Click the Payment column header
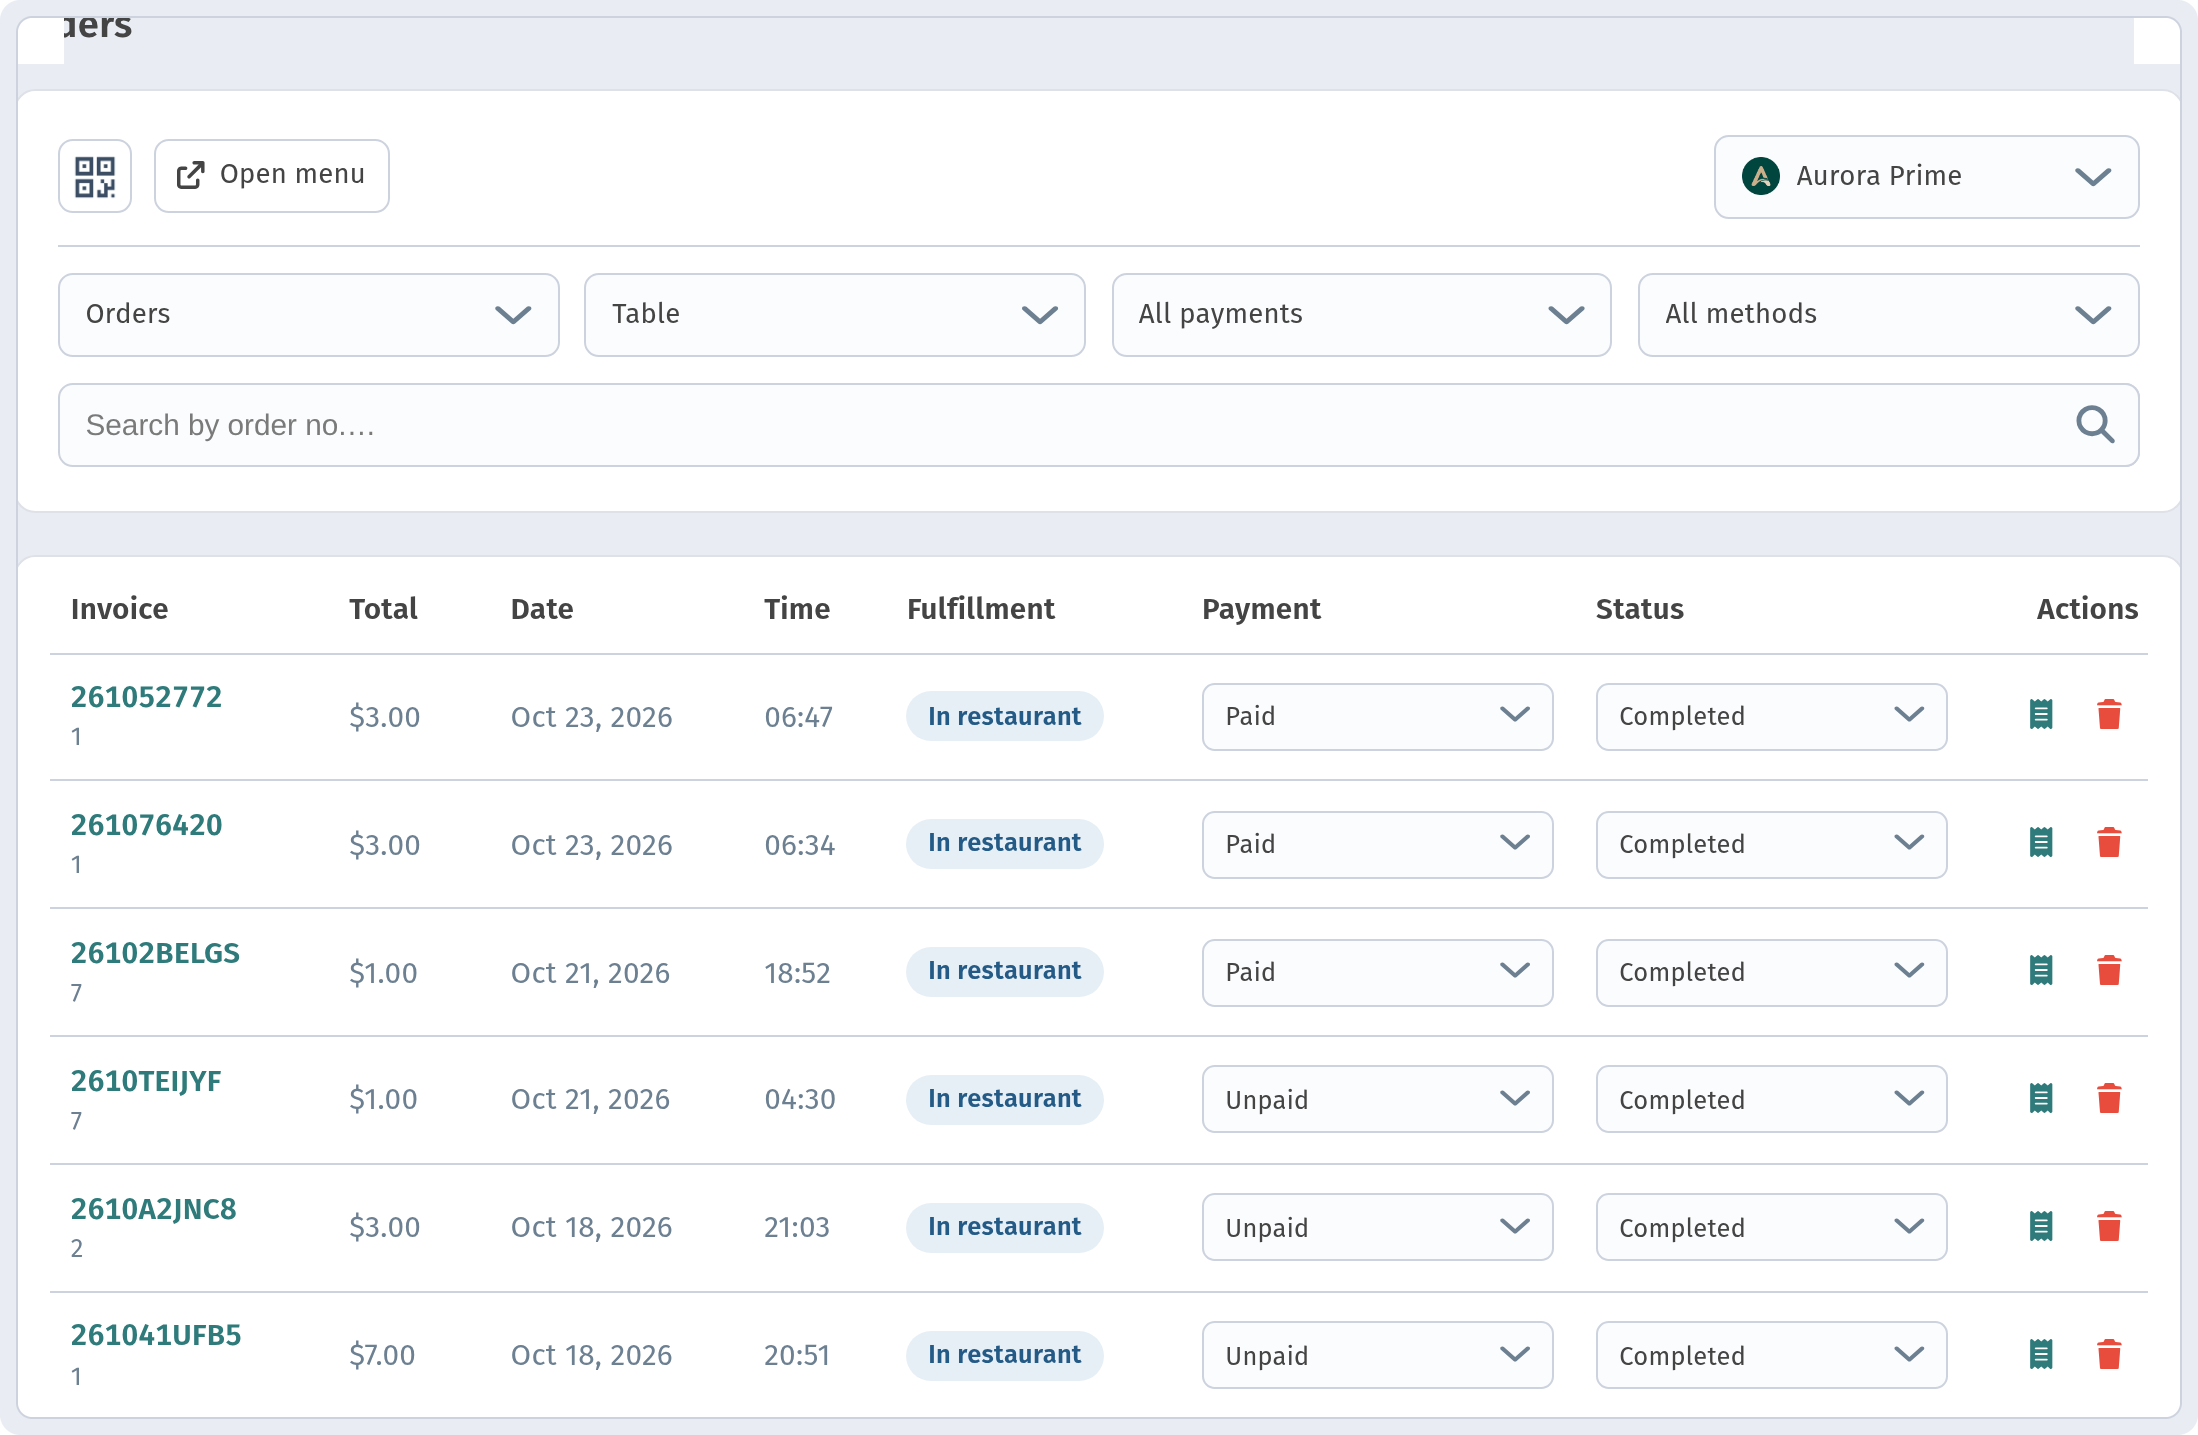Screen dimensions: 2198x1435 (x=1261, y=609)
